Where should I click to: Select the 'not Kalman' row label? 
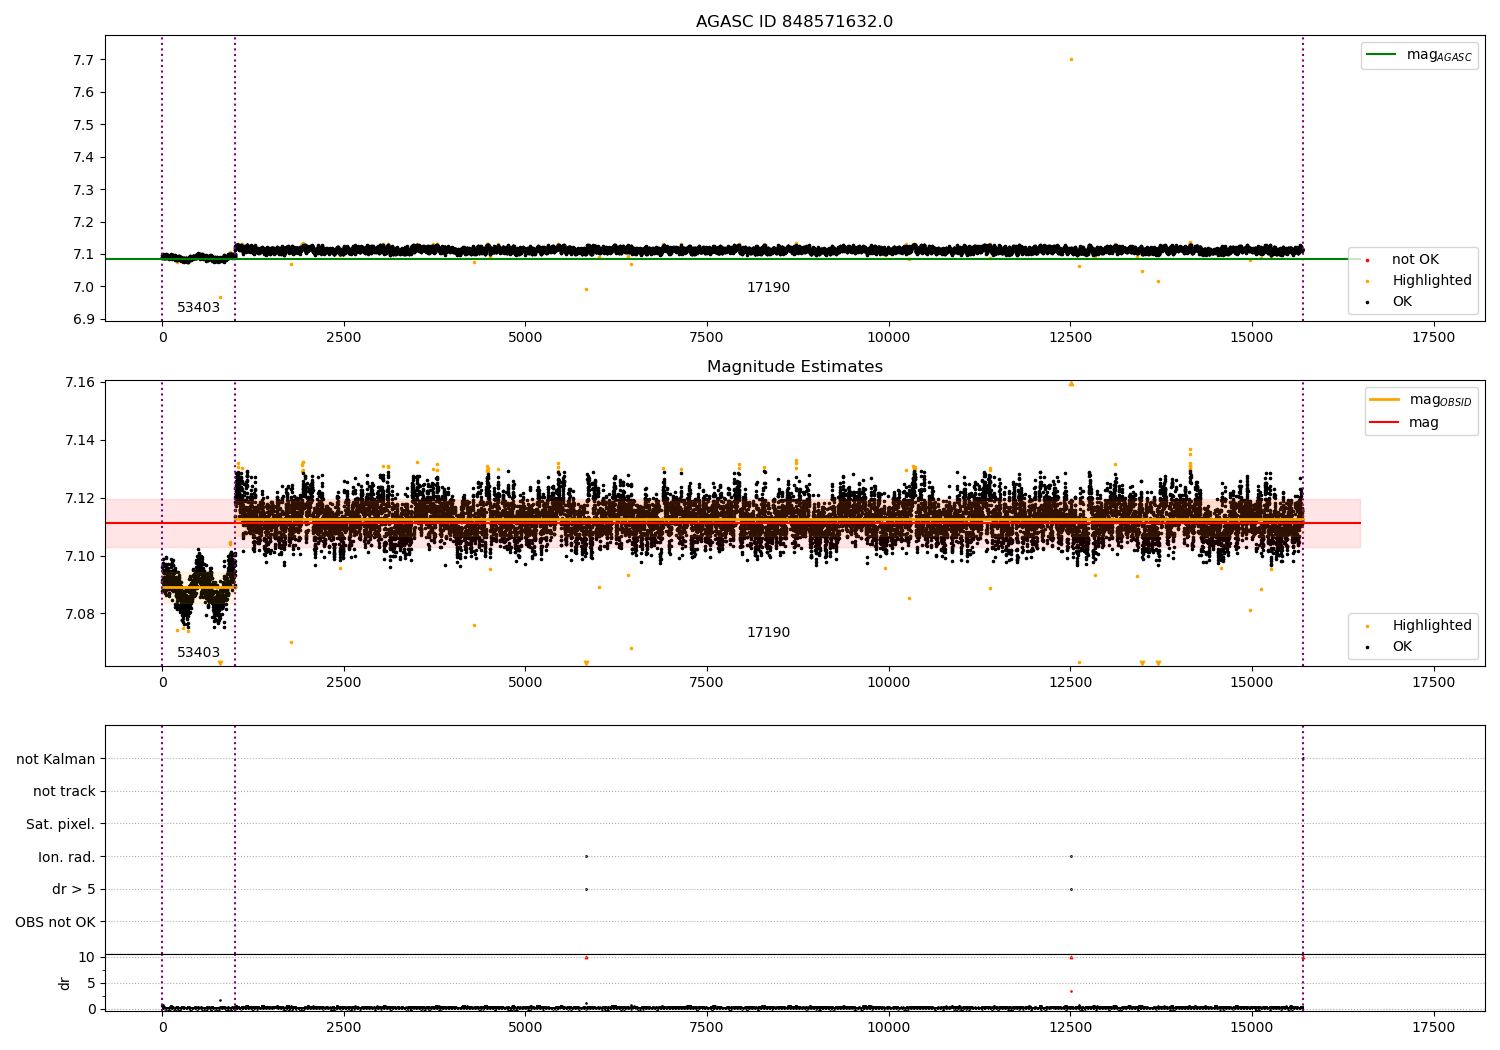(x=56, y=760)
